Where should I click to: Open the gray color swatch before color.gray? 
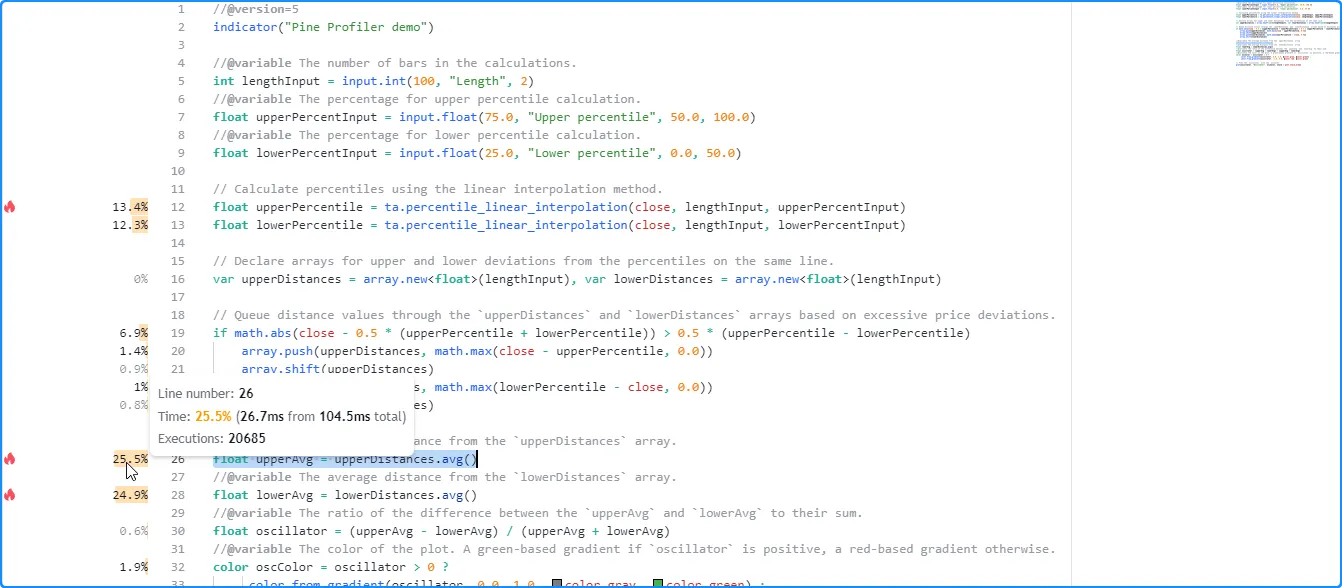pos(558,584)
